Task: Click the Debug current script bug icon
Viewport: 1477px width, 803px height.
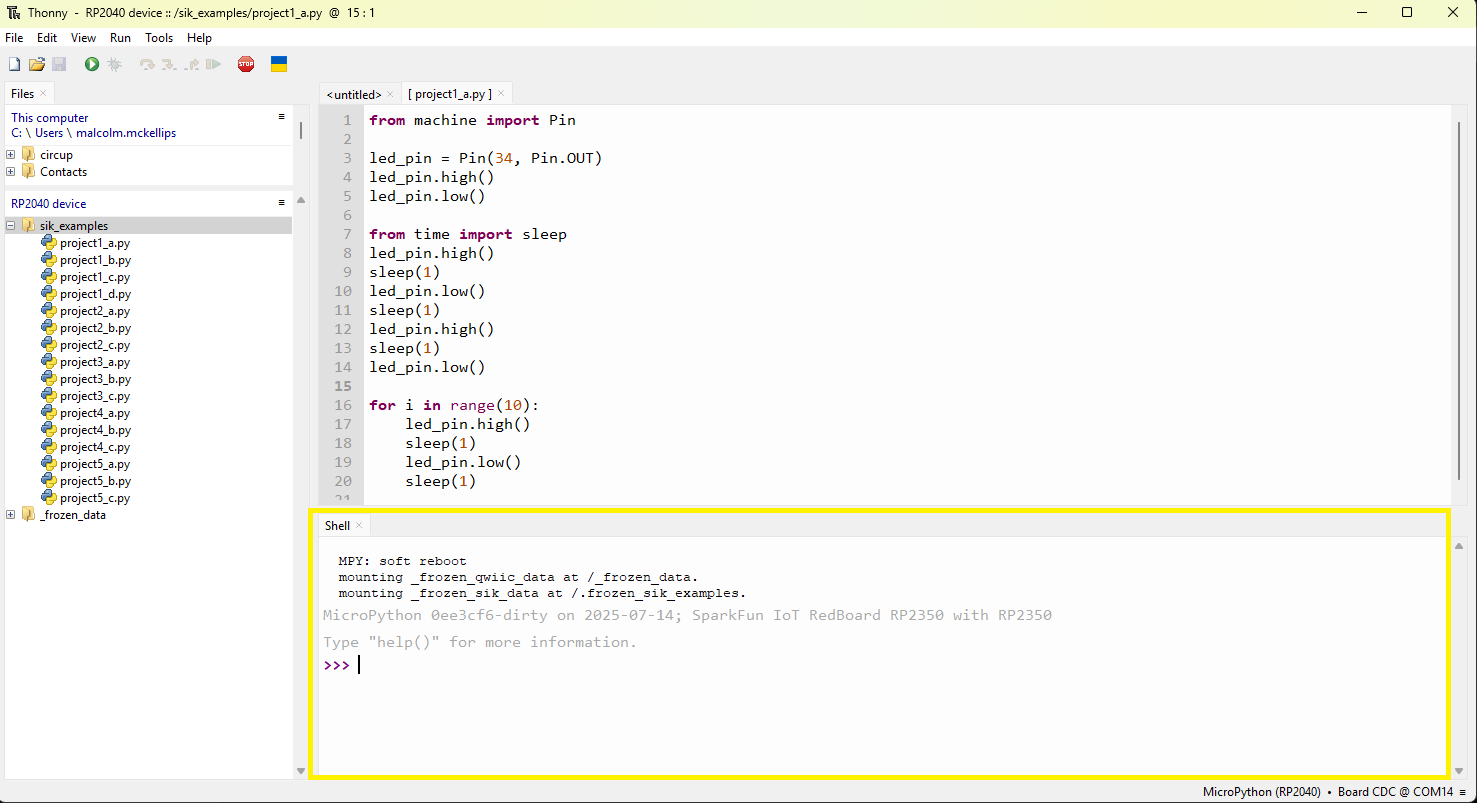Action: click(x=115, y=65)
